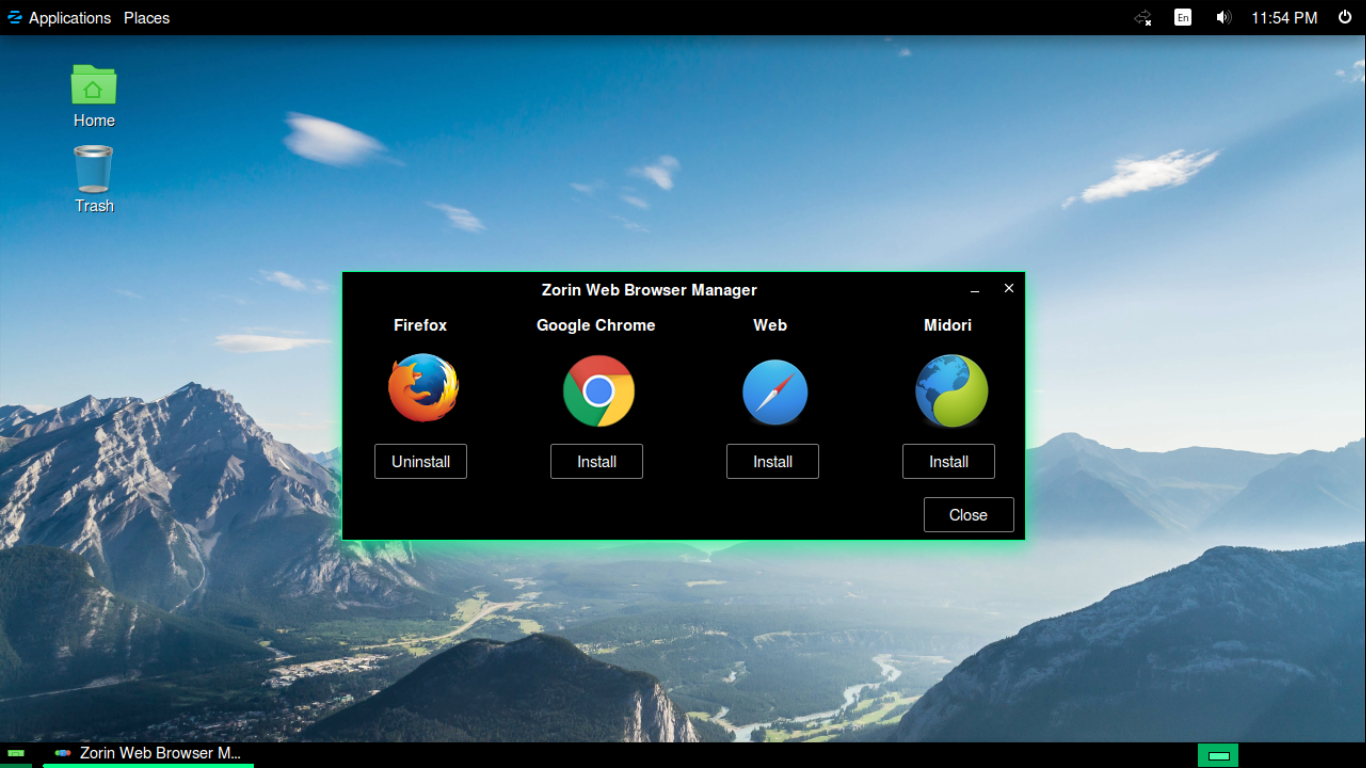Click the "Web" label text
The image size is (1366, 768).
770,325
